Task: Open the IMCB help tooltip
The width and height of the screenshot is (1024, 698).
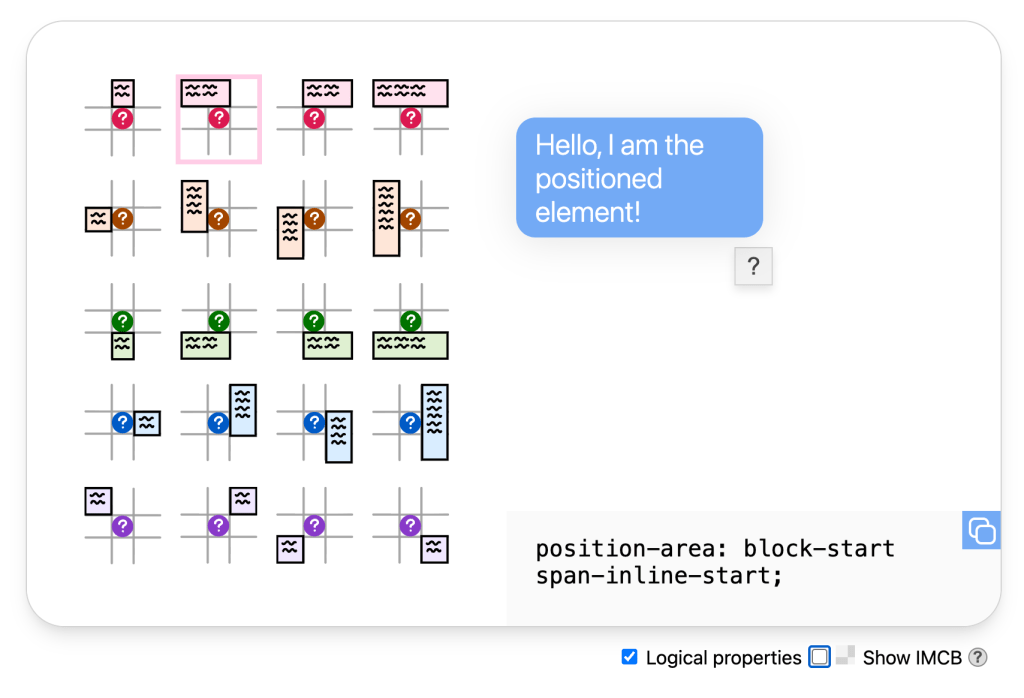Action: click(x=977, y=657)
